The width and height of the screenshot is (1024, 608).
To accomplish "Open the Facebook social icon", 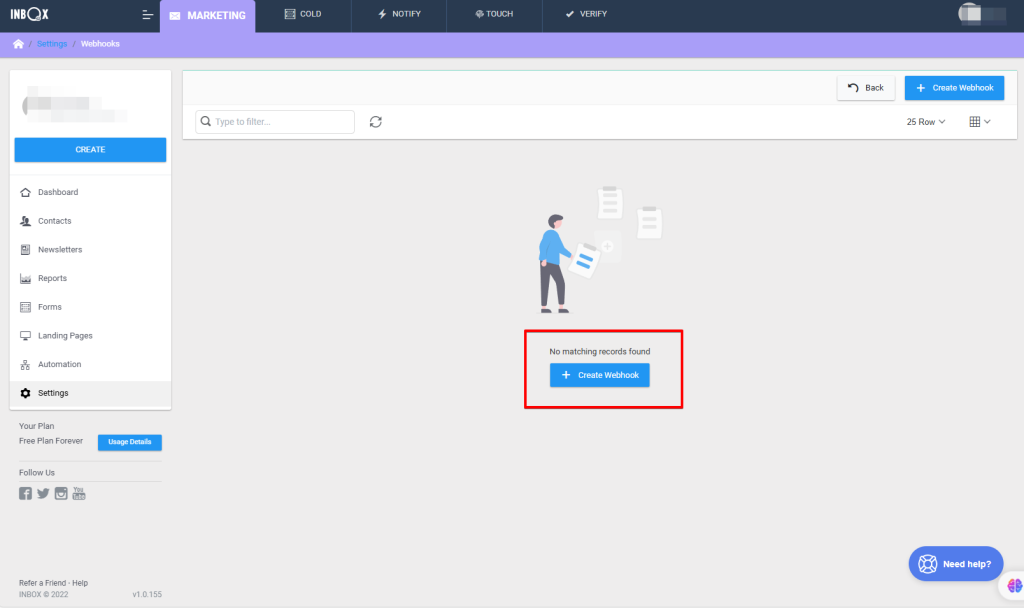I will pyautogui.click(x=26, y=493).
